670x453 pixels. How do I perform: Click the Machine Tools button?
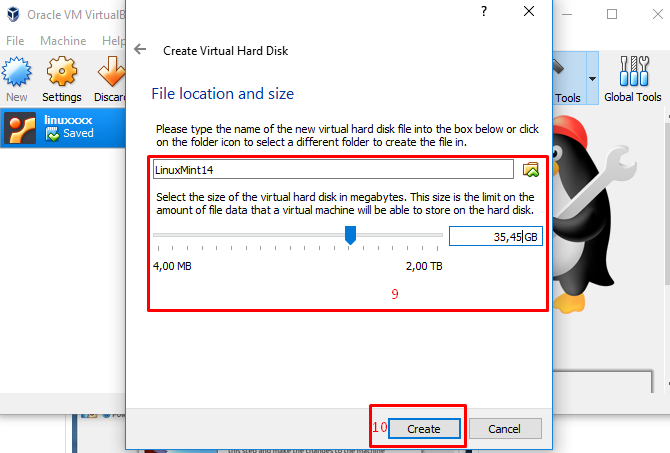coord(569,78)
